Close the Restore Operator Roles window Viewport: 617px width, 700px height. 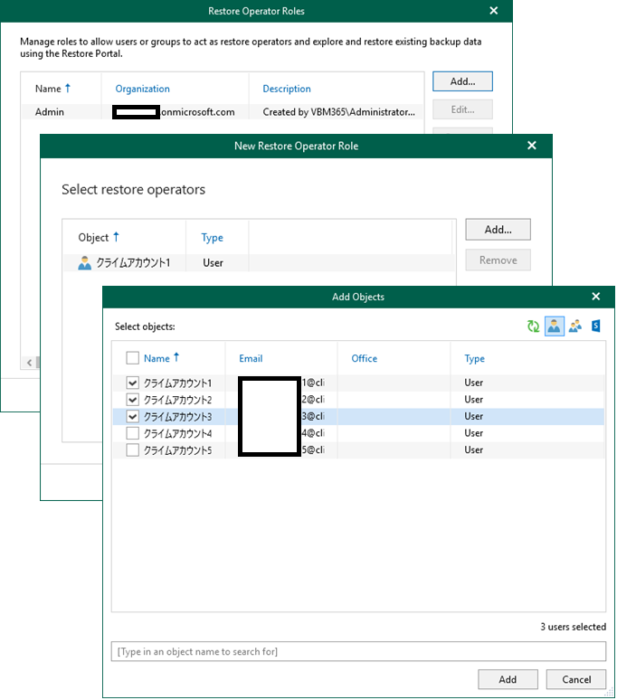point(493,11)
